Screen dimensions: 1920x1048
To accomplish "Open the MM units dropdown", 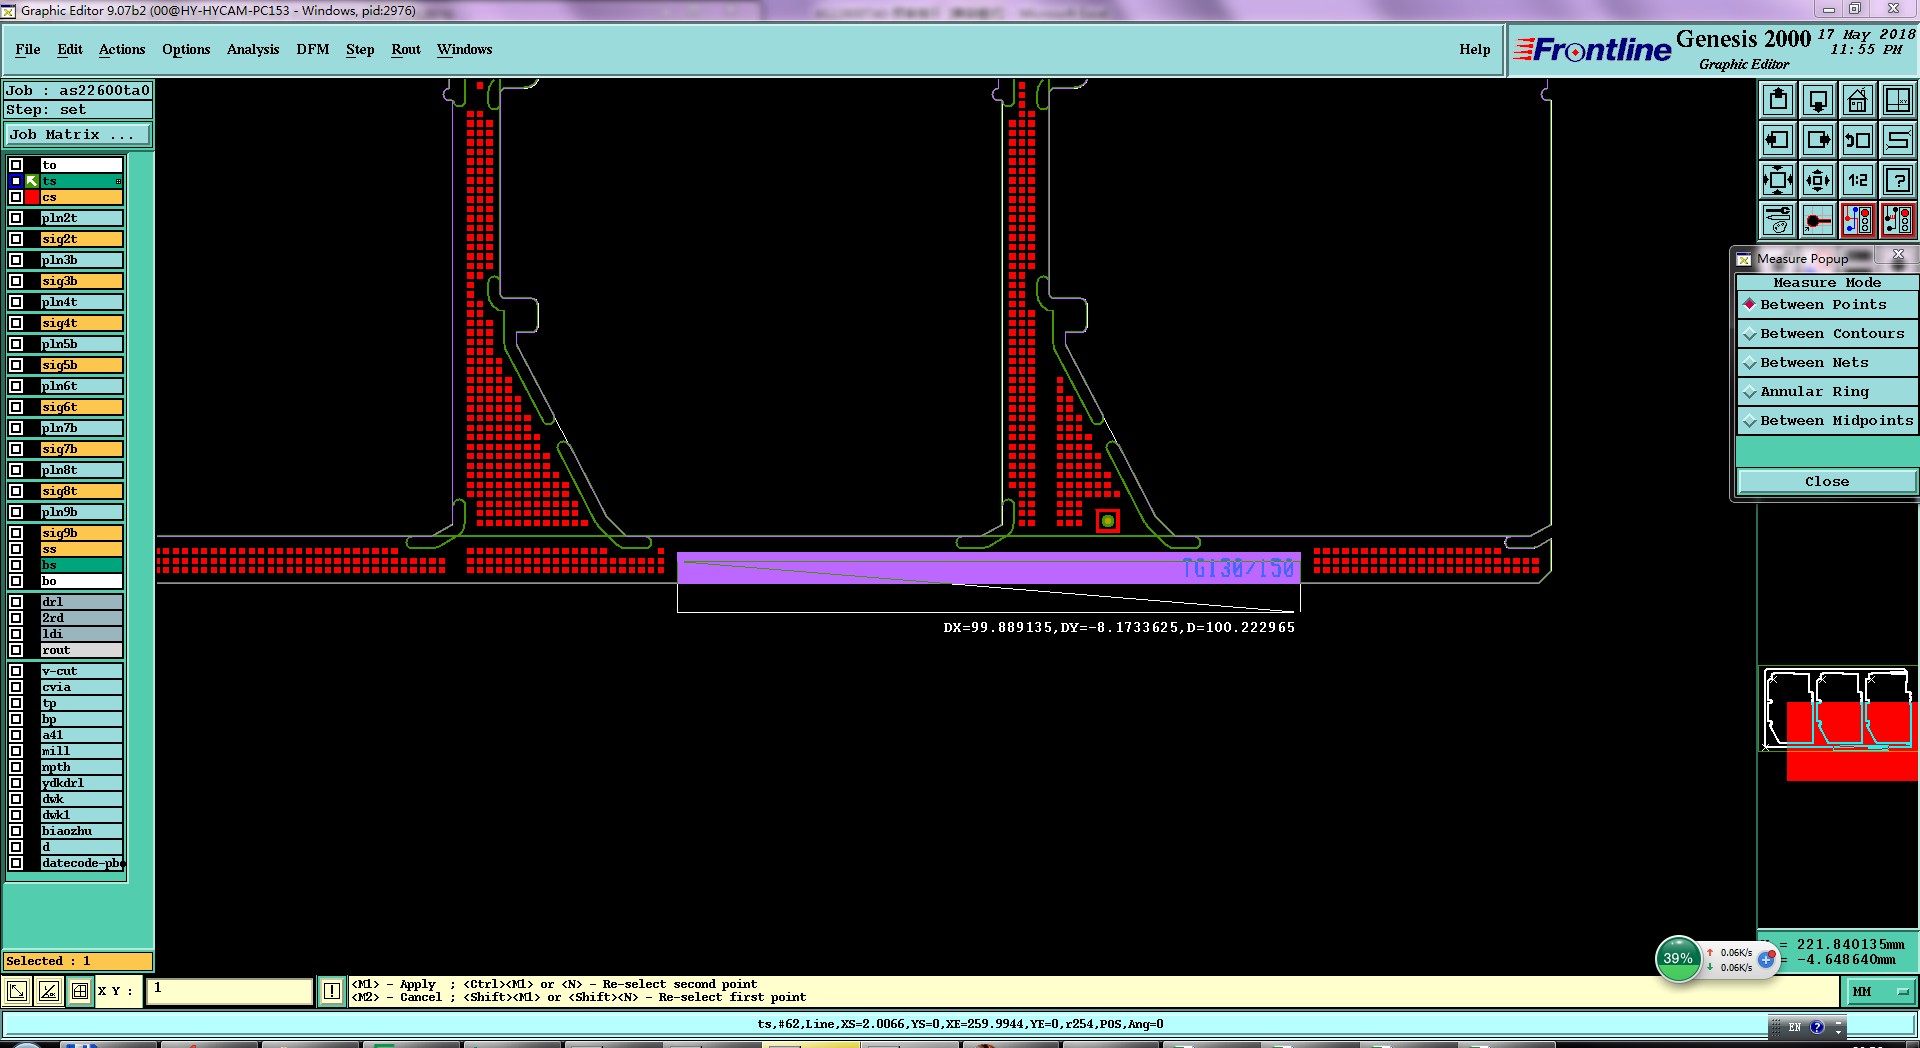I will pyautogui.click(x=1879, y=992).
